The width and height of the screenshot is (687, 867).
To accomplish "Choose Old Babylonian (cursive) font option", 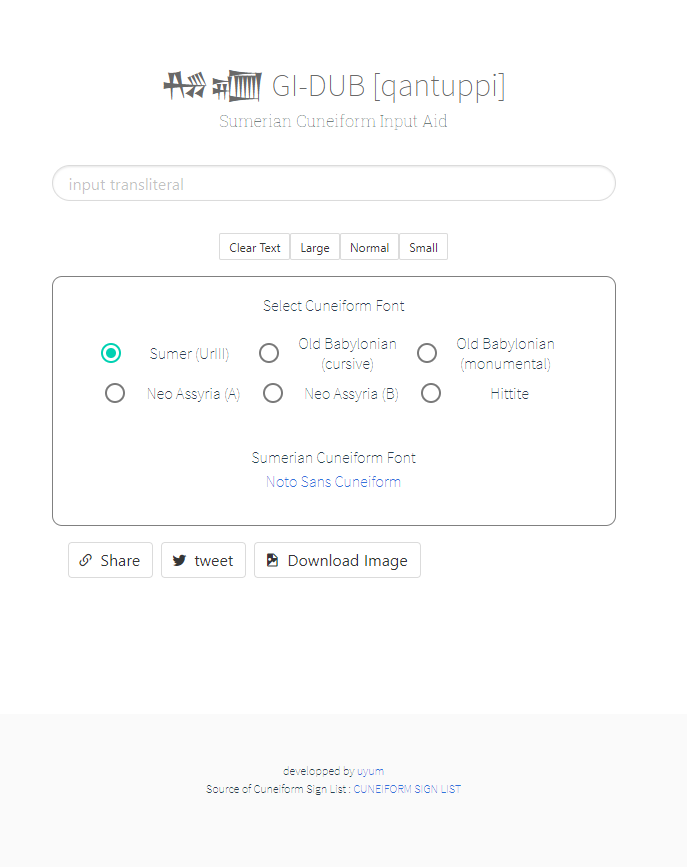I will point(269,353).
